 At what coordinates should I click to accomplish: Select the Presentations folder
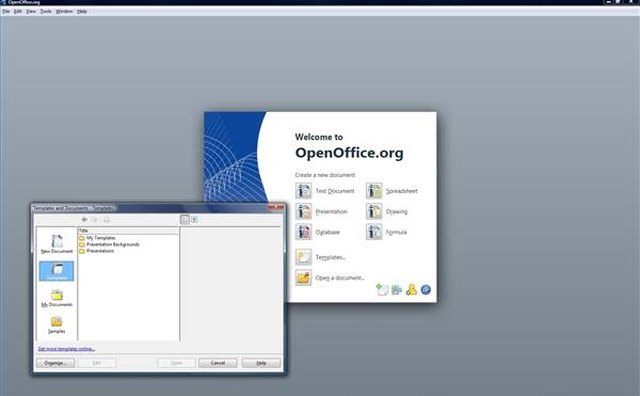pyautogui.click(x=96, y=251)
